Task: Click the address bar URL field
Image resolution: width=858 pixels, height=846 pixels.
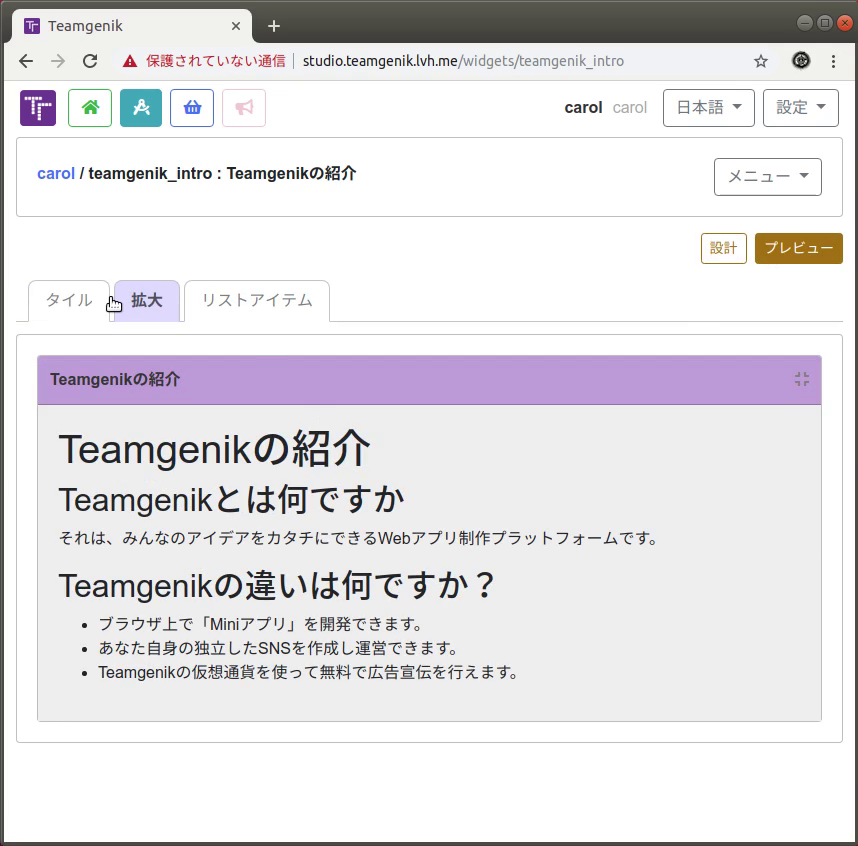Action: pos(463,61)
